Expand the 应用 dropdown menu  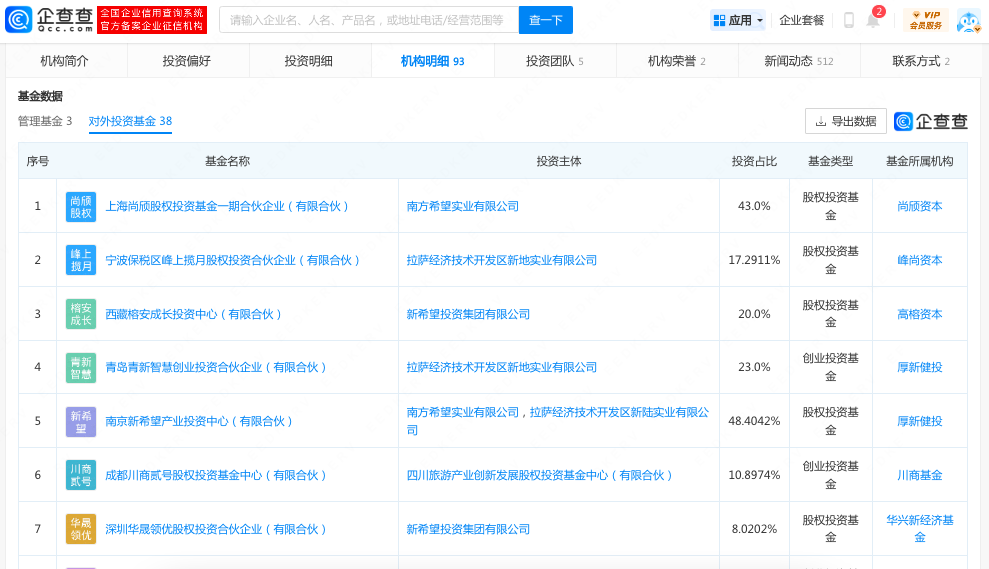coord(738,20)
